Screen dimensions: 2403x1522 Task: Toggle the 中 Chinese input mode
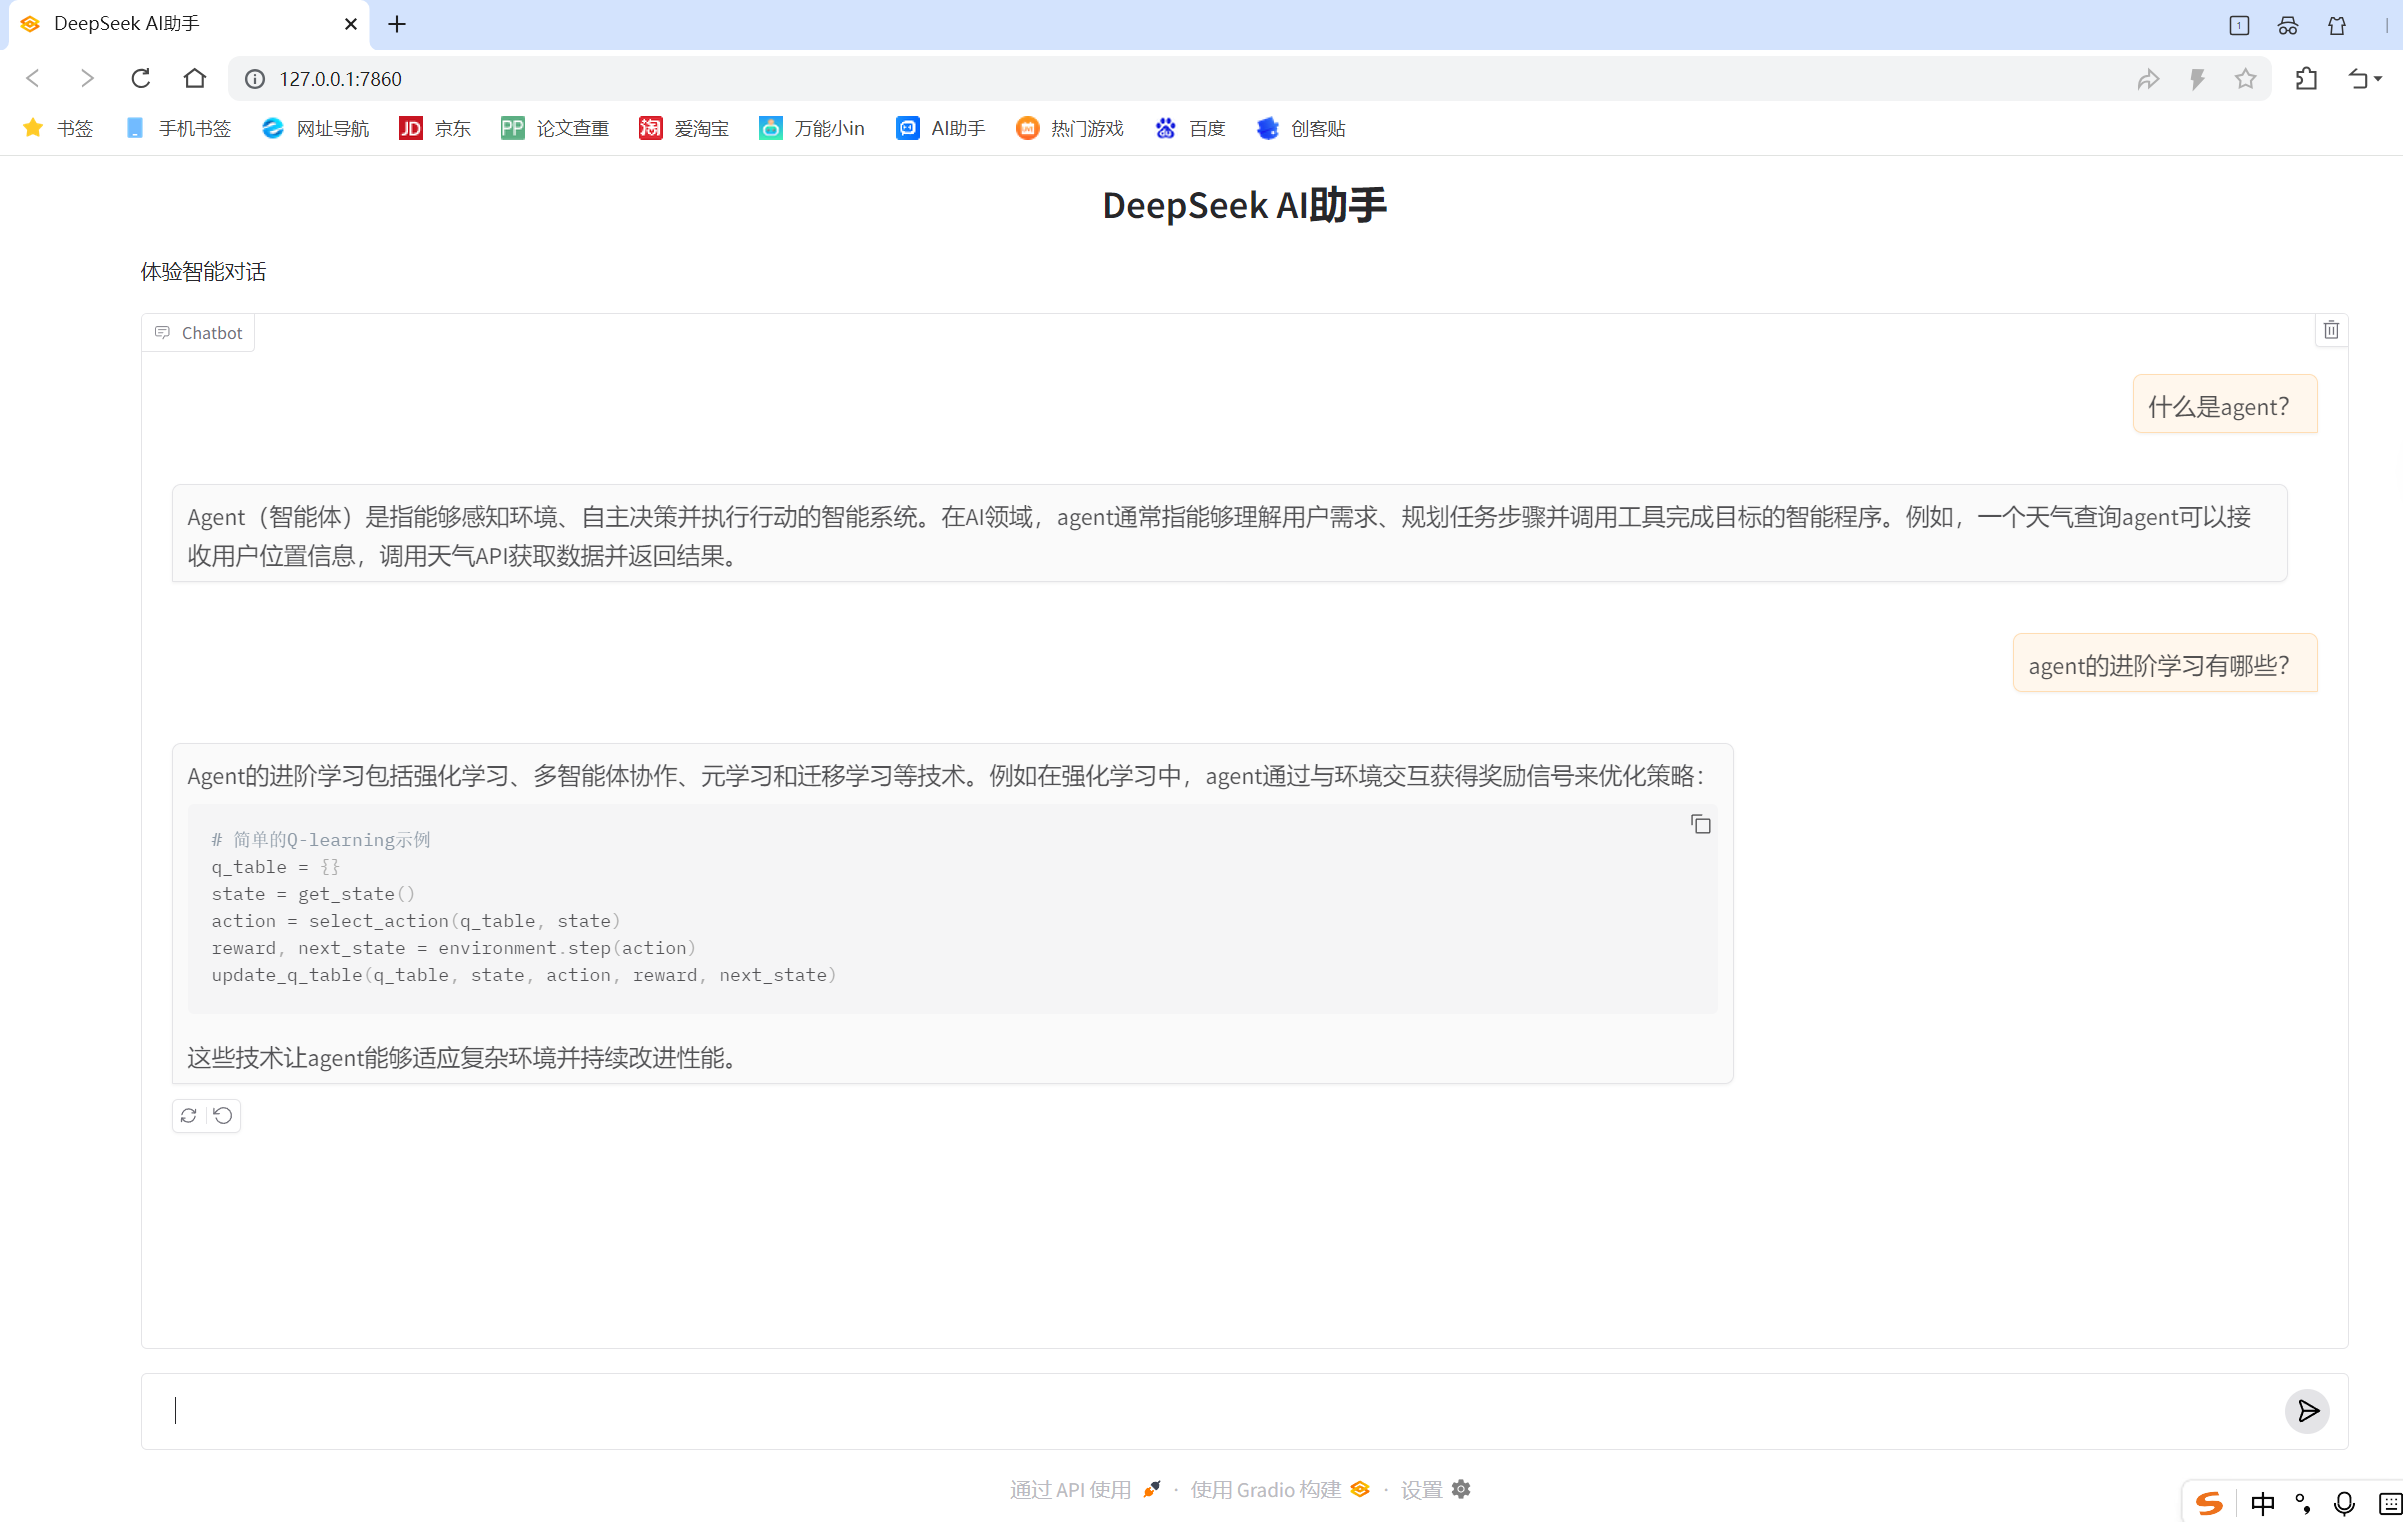(2262, 1503)
